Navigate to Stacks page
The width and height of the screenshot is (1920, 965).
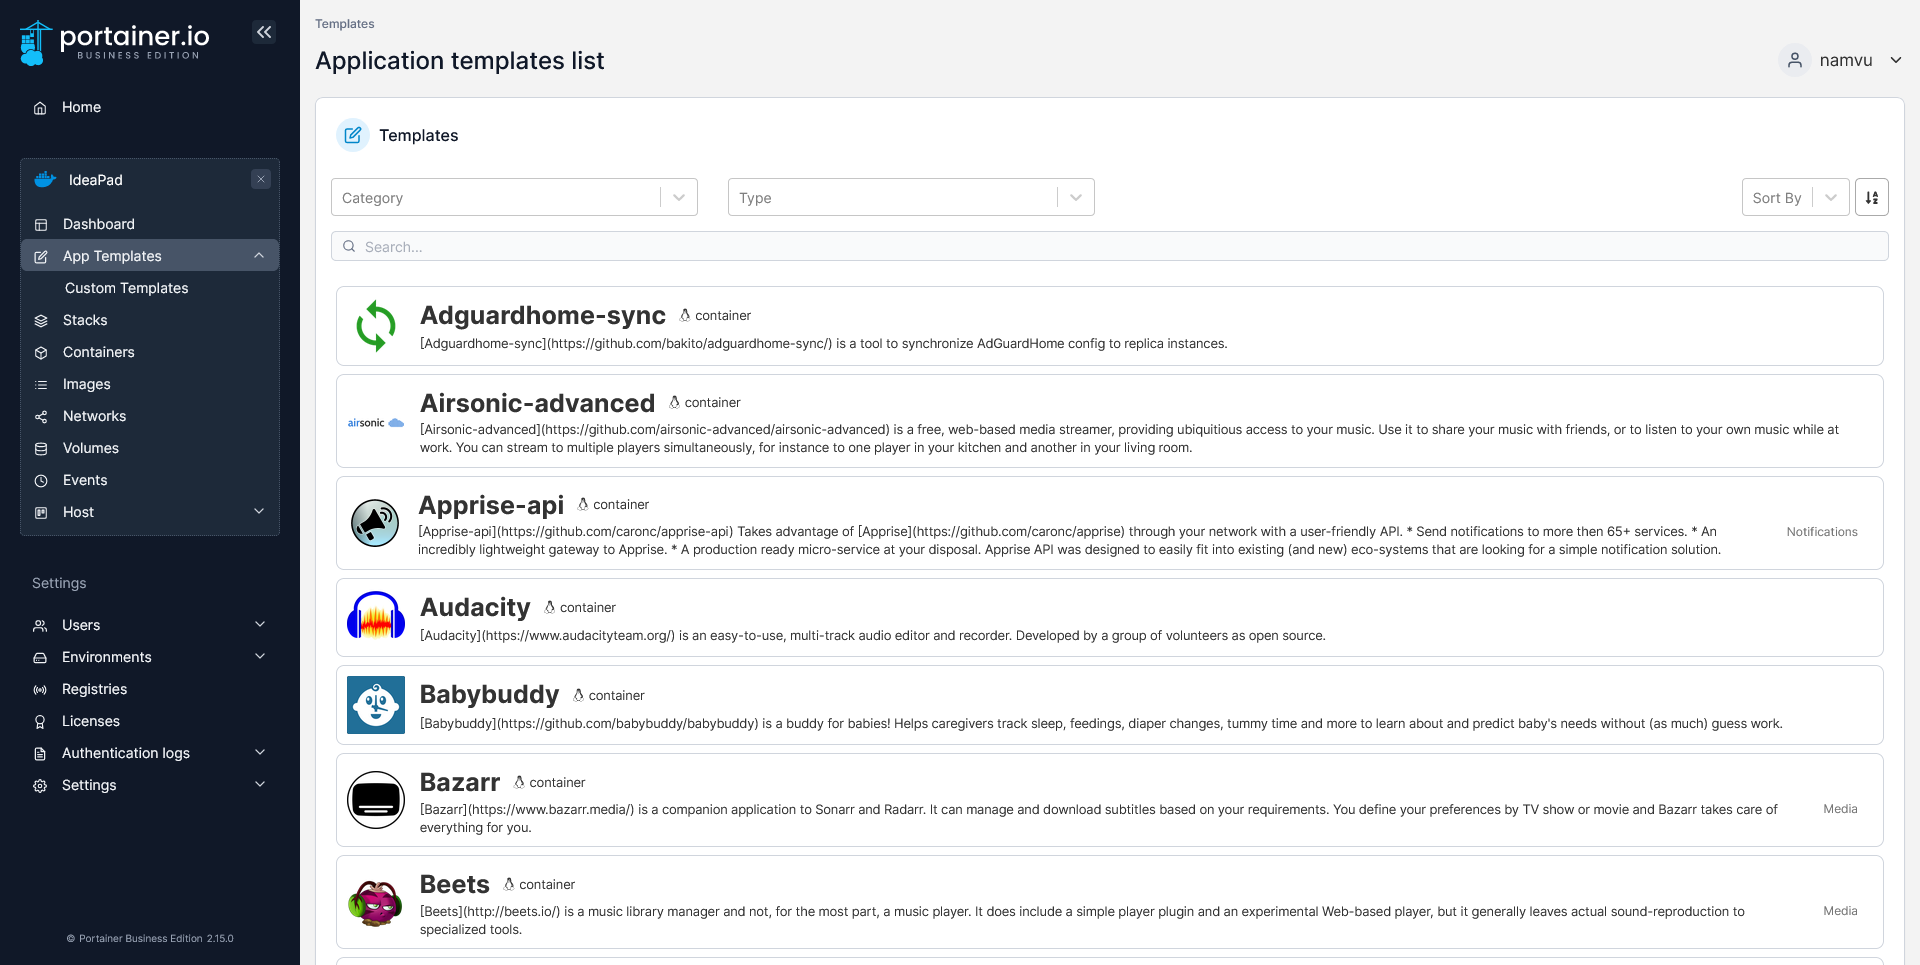pyautogui.click(x=85, y=320)
